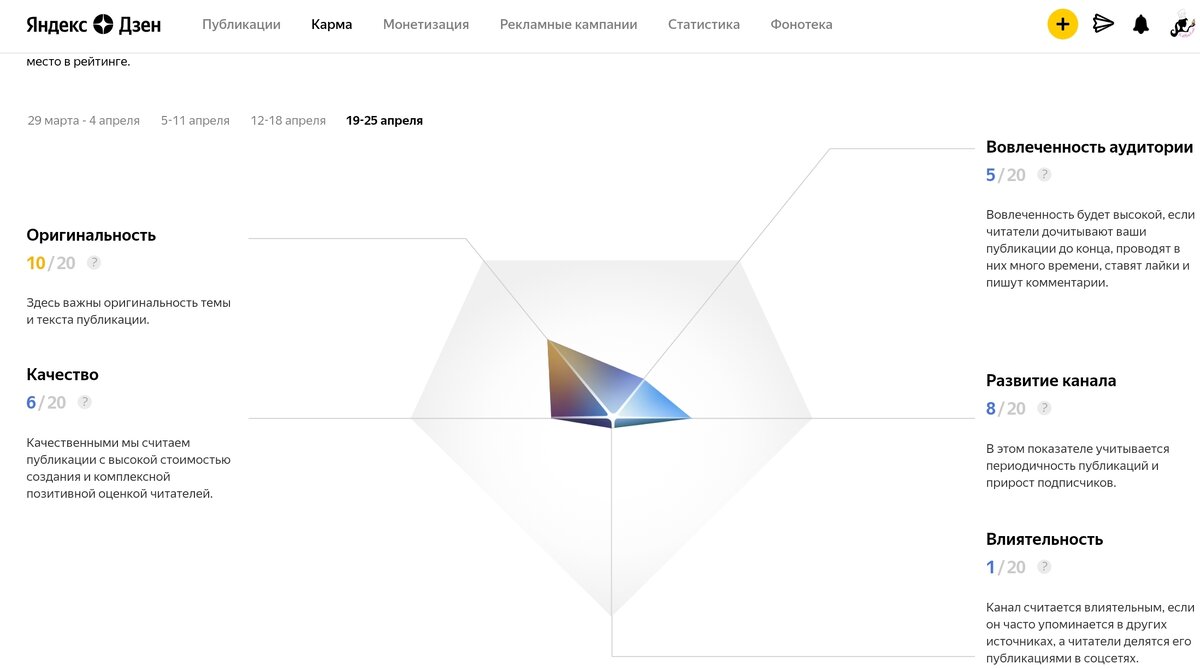Click Вовлеченность аудитории heading

click(x=1089, y=147)
